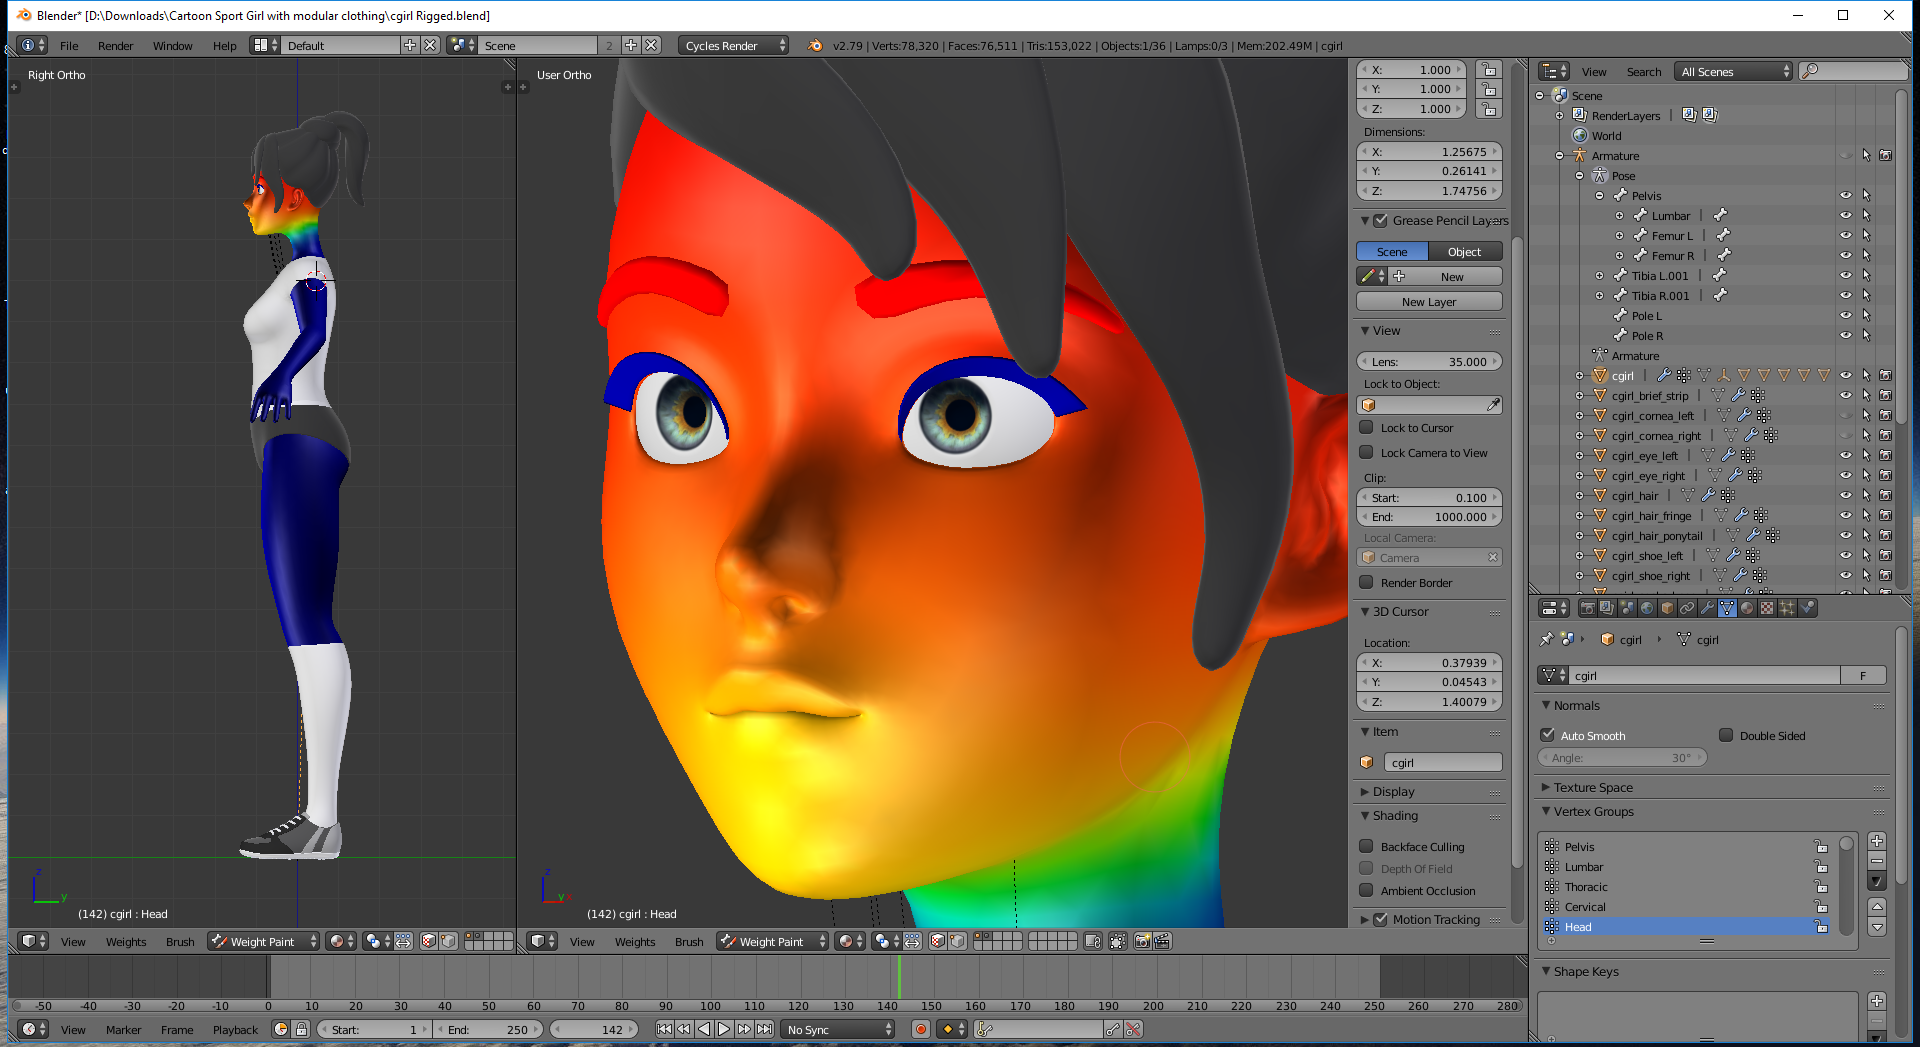Render OpenGL animation clapperboard in viewport header
The width and height of the screenshot is (1920, 1047).
coord(1162,941)
